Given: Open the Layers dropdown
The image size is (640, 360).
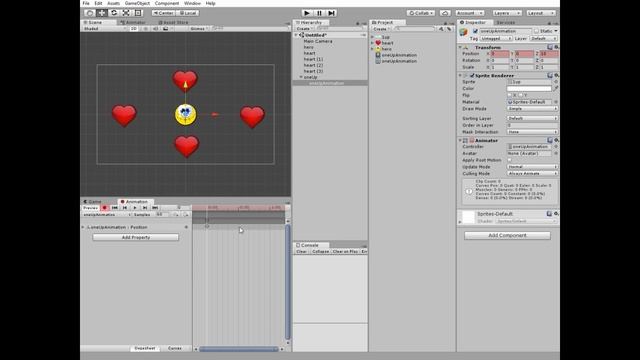Looking at the screenshot, I should click(507, 13).
